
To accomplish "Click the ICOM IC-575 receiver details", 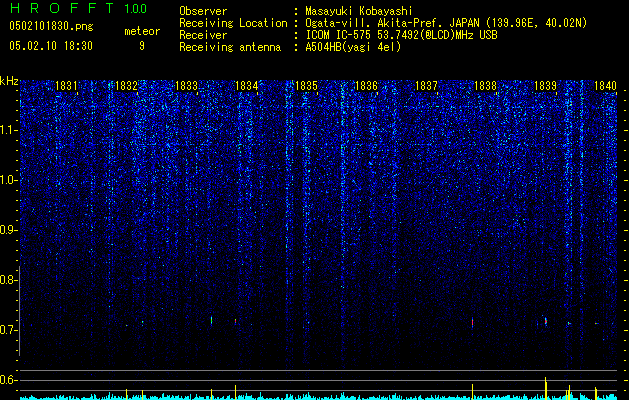I will pos(401,35).
